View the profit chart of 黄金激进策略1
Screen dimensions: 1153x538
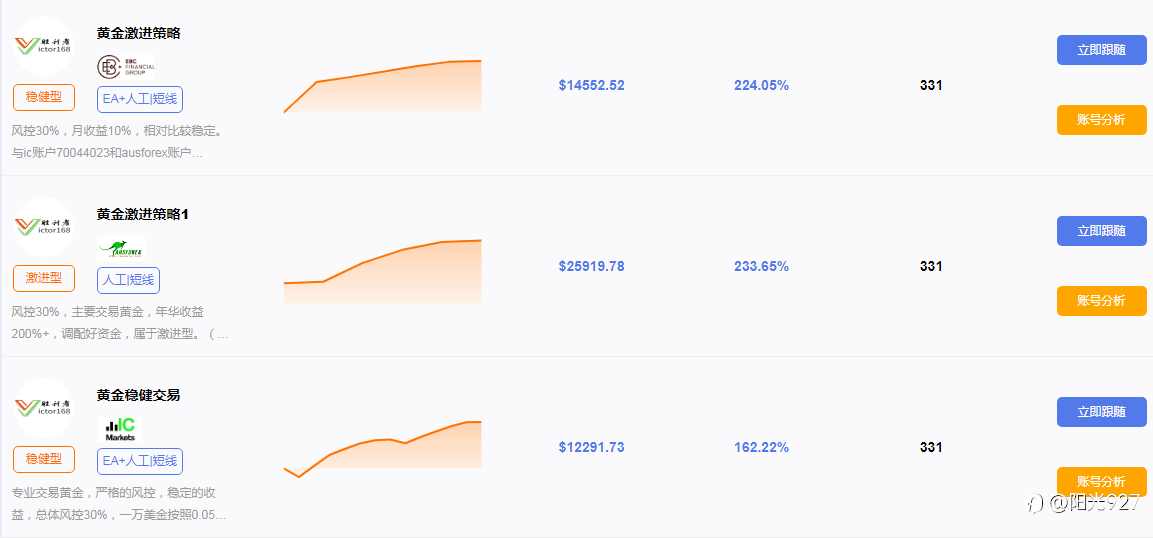tap(382, 272)
